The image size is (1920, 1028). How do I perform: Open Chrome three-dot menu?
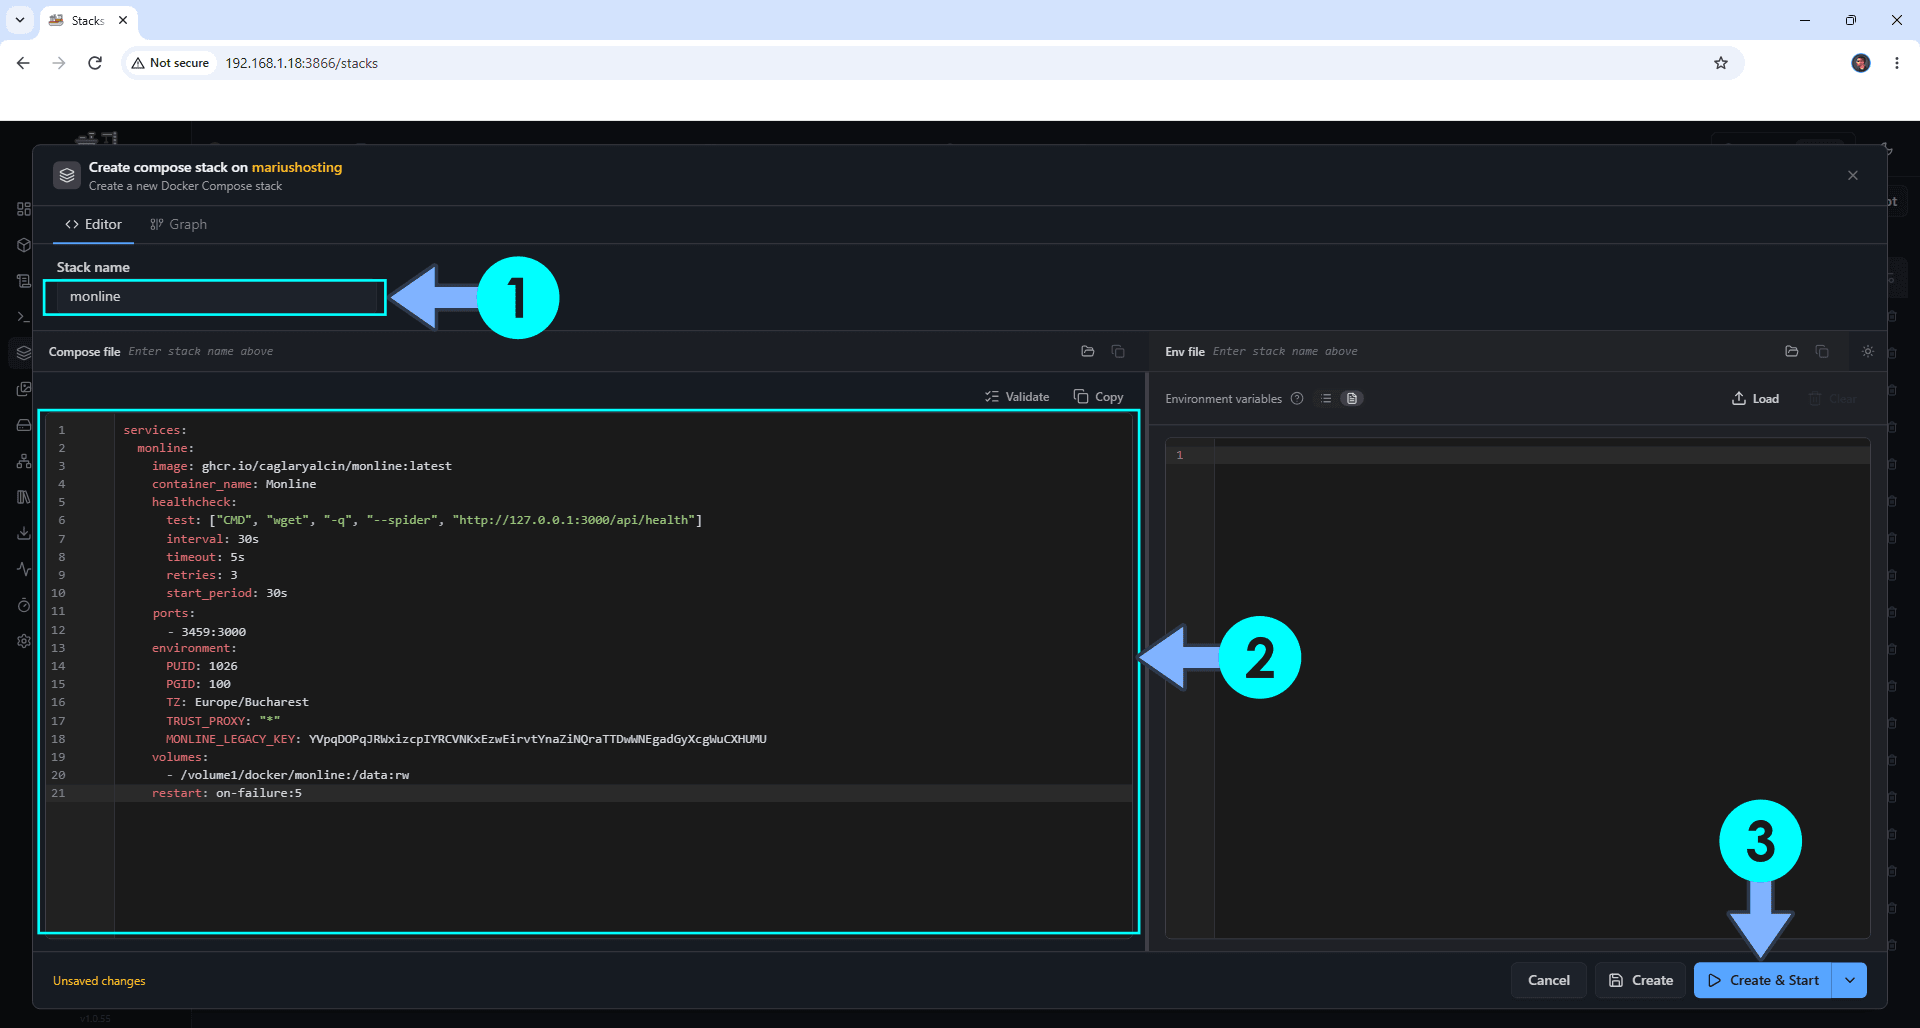pyautogui.click(x=1897, y=63)
